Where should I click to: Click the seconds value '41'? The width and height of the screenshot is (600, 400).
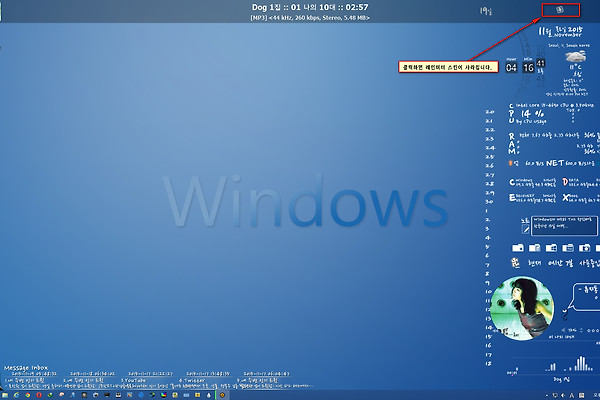(541, 63)
